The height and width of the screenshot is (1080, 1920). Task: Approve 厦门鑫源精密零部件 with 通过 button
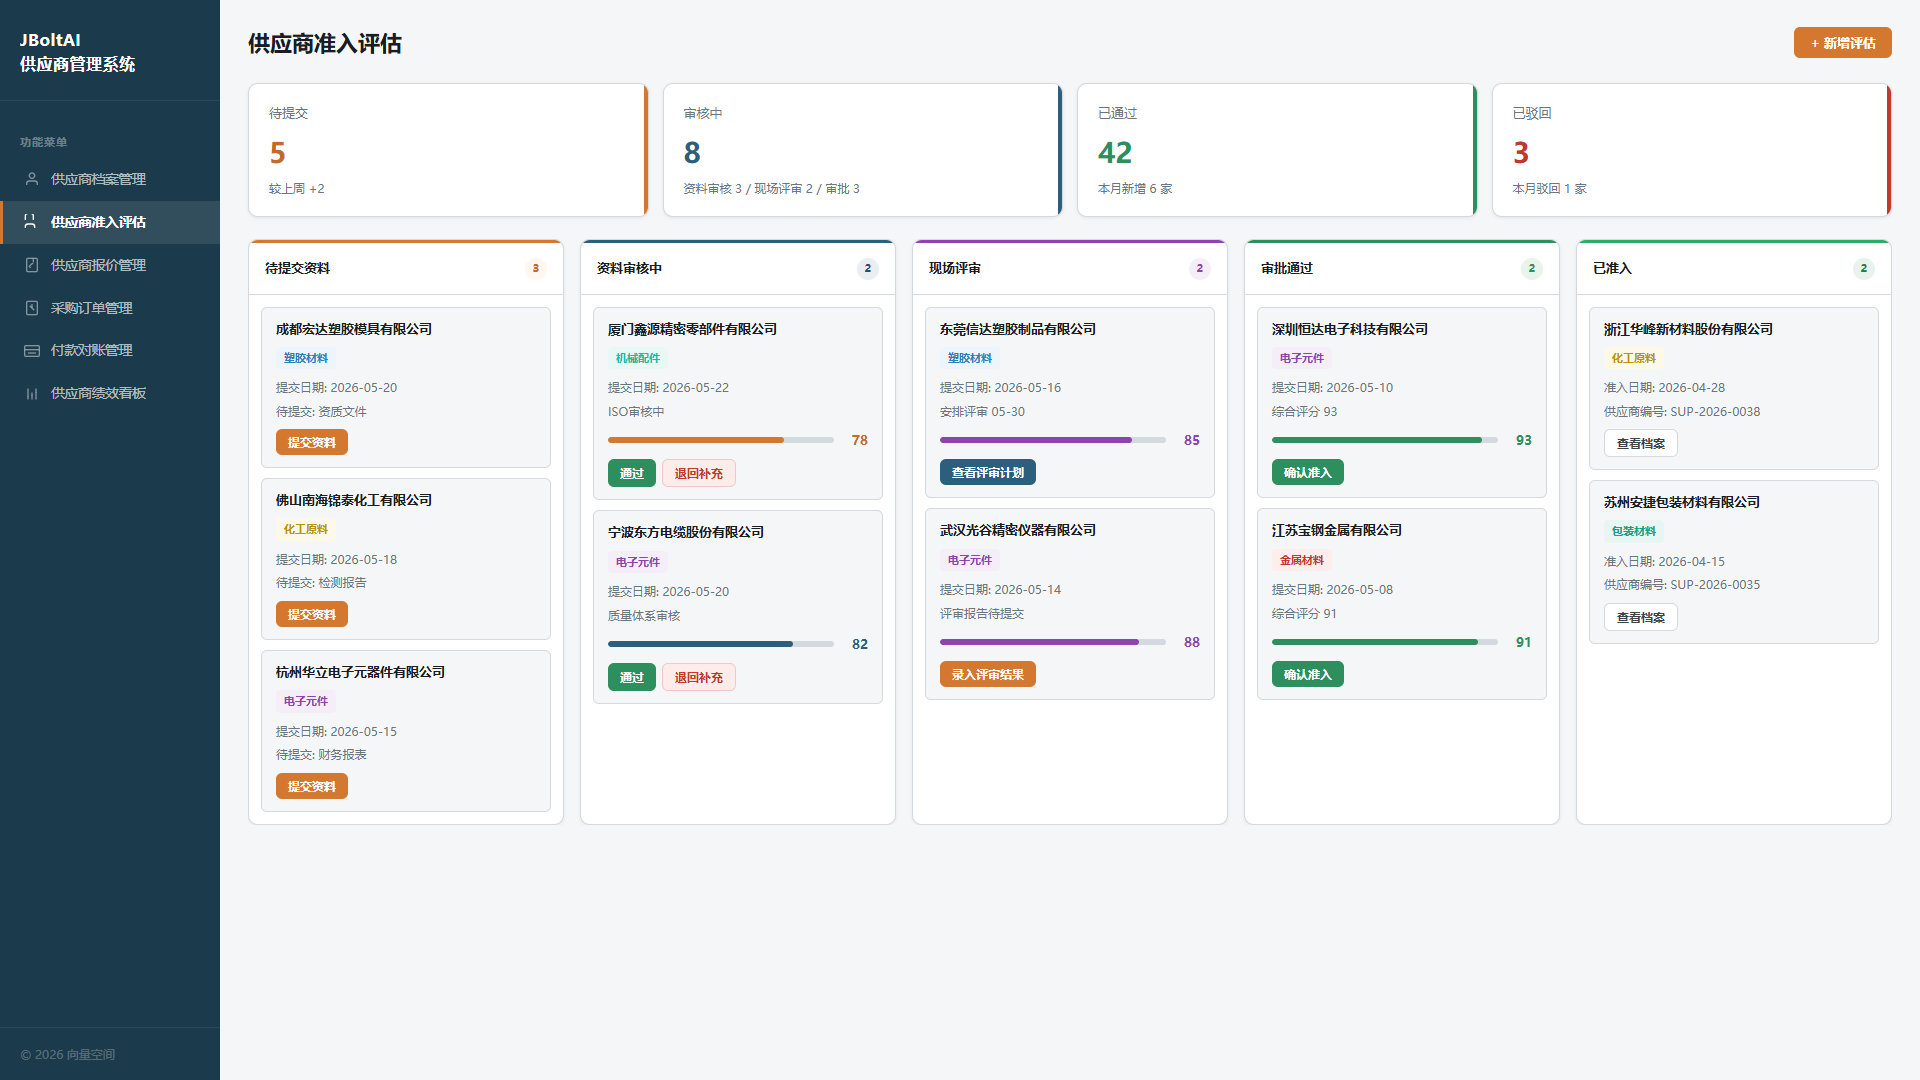point(632,473)
